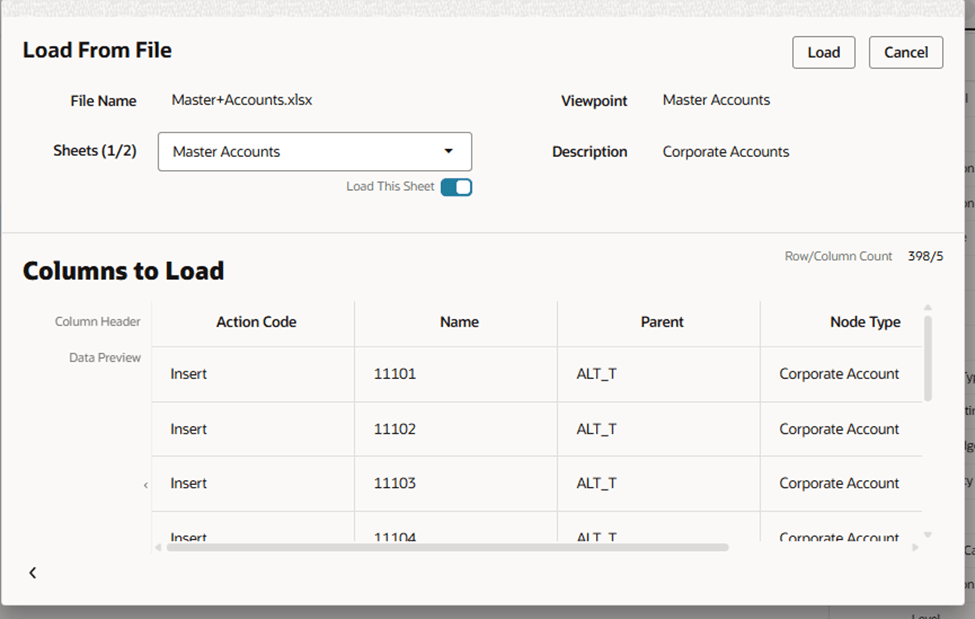Image resolution: width=975 pixels, height=619 pixels.
Task: Click the table's vertical scroll up arrow
Action: [927, 308]
